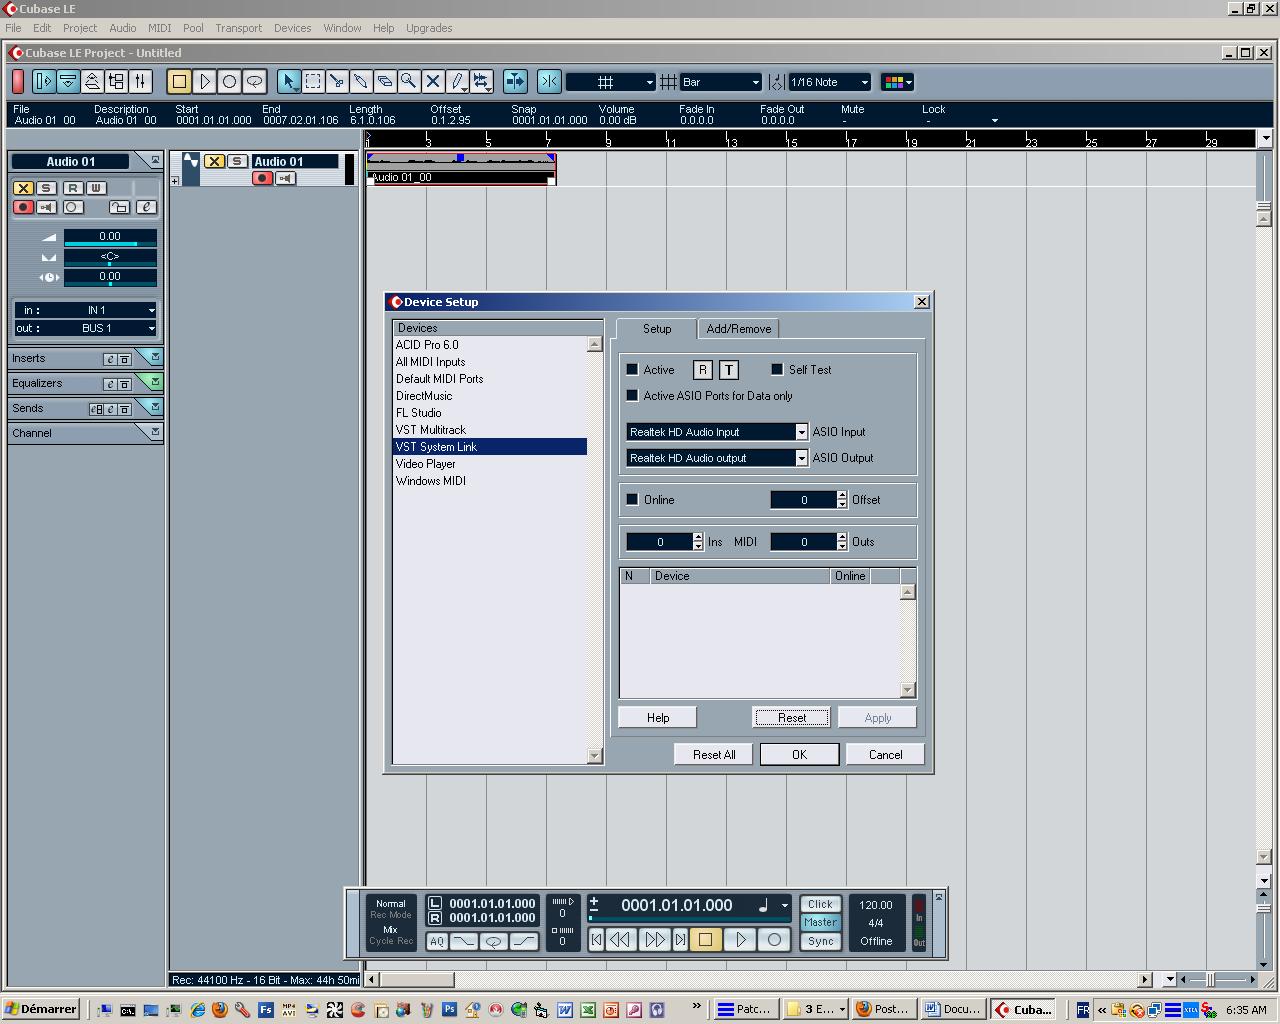Toggle Solo on Audio 01 track list
1280x1024 pixels.
(237, 161)
